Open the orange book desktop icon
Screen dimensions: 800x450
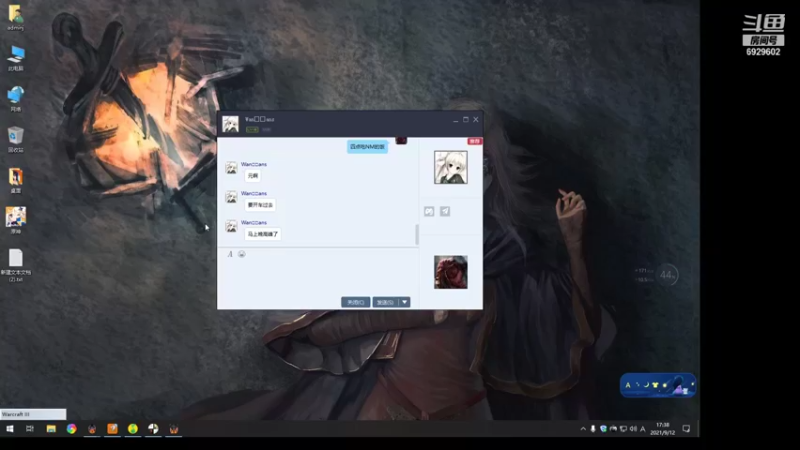16,181
